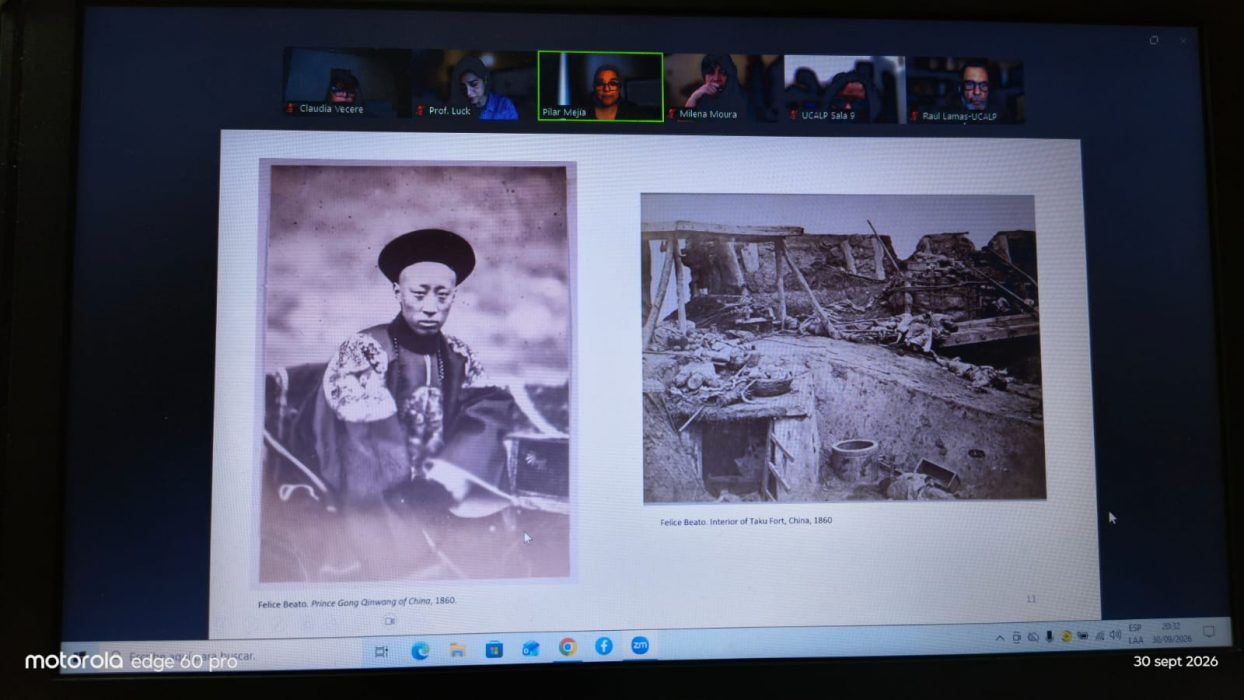The image size is (1244, 700).
Task: Open network status in system tray
Action: (1099, 635)
